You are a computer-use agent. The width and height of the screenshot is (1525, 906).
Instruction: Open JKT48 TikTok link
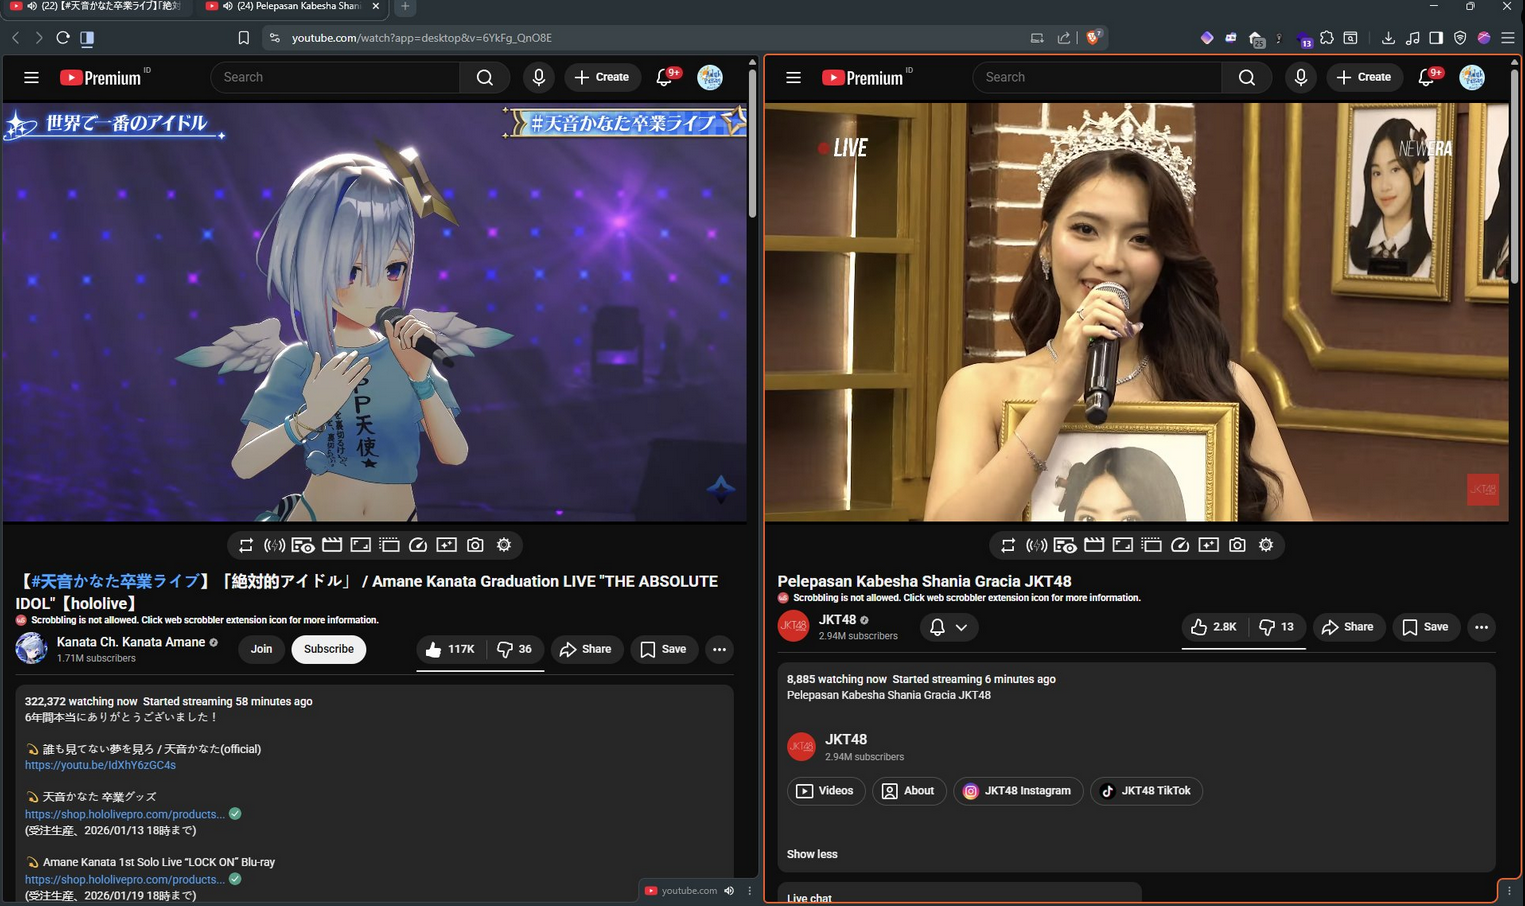pos(1146,791)
